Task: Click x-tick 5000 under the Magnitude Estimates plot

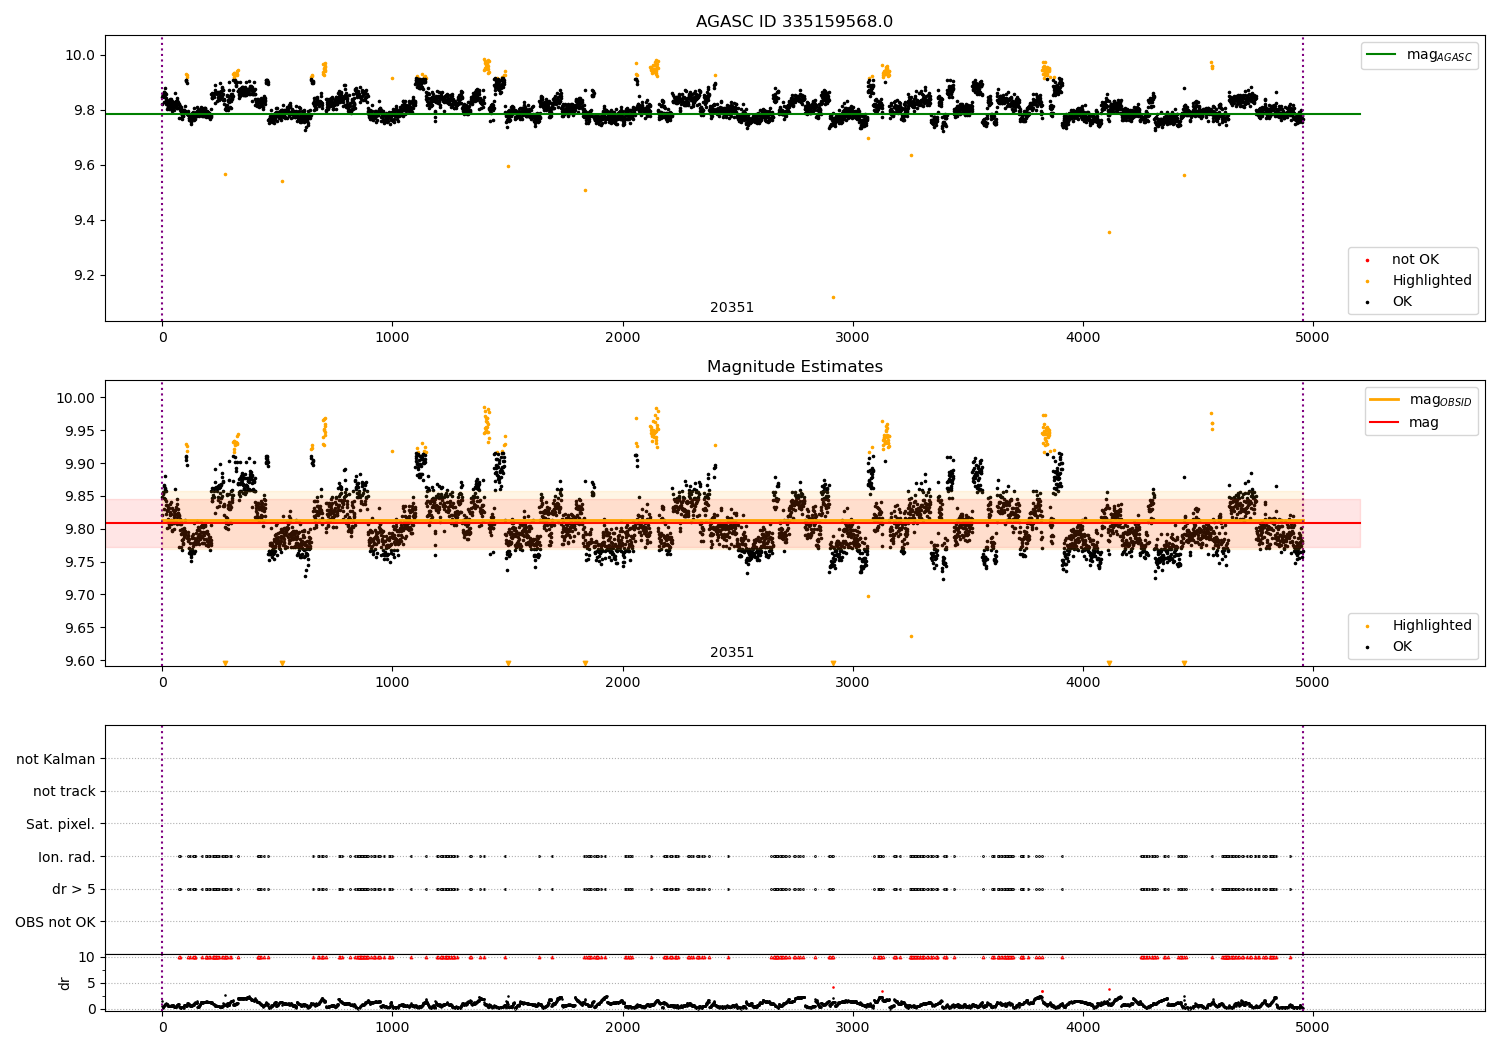Action: click(1313, 683)
